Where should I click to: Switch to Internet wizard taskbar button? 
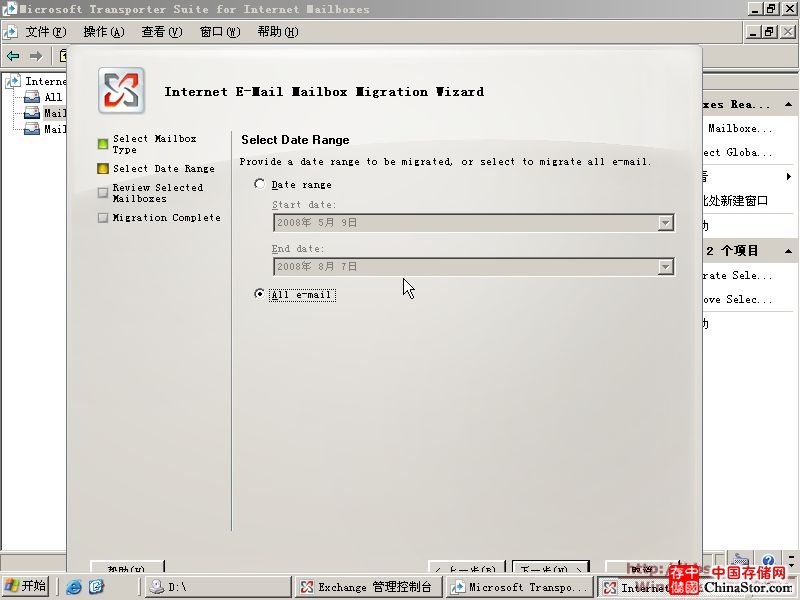click(635, 587)
